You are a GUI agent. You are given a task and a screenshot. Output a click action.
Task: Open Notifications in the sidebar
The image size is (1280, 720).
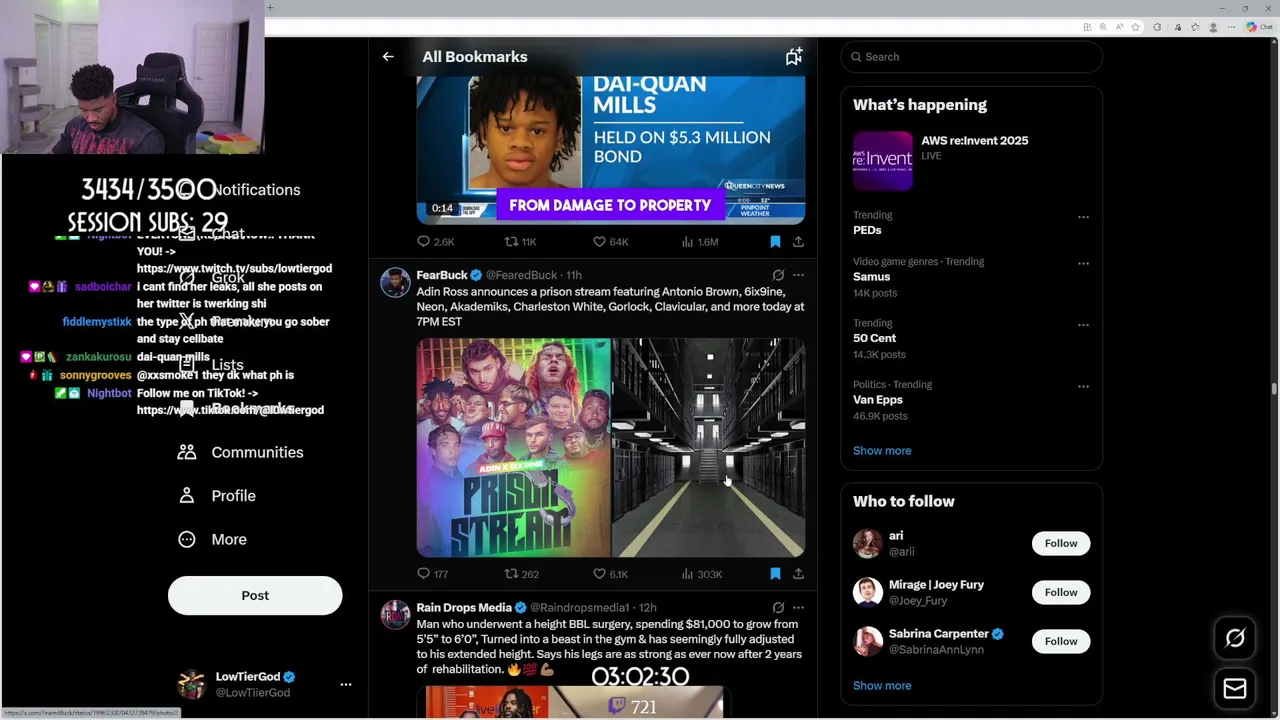(x=256, y=190)
